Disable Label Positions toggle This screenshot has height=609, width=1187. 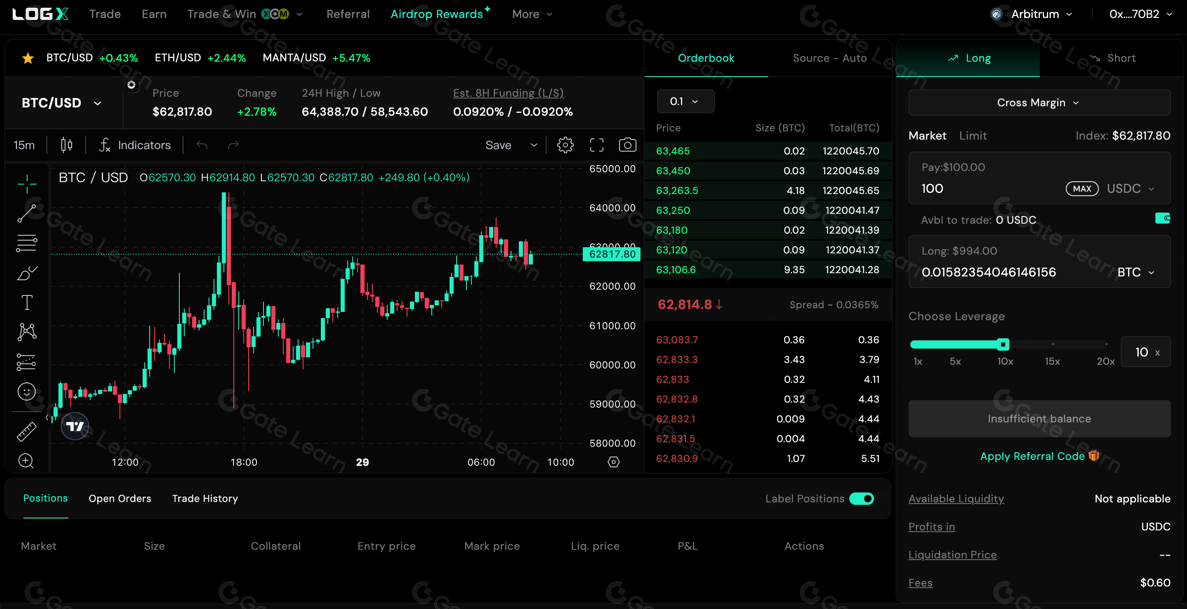tap(862, 497)
